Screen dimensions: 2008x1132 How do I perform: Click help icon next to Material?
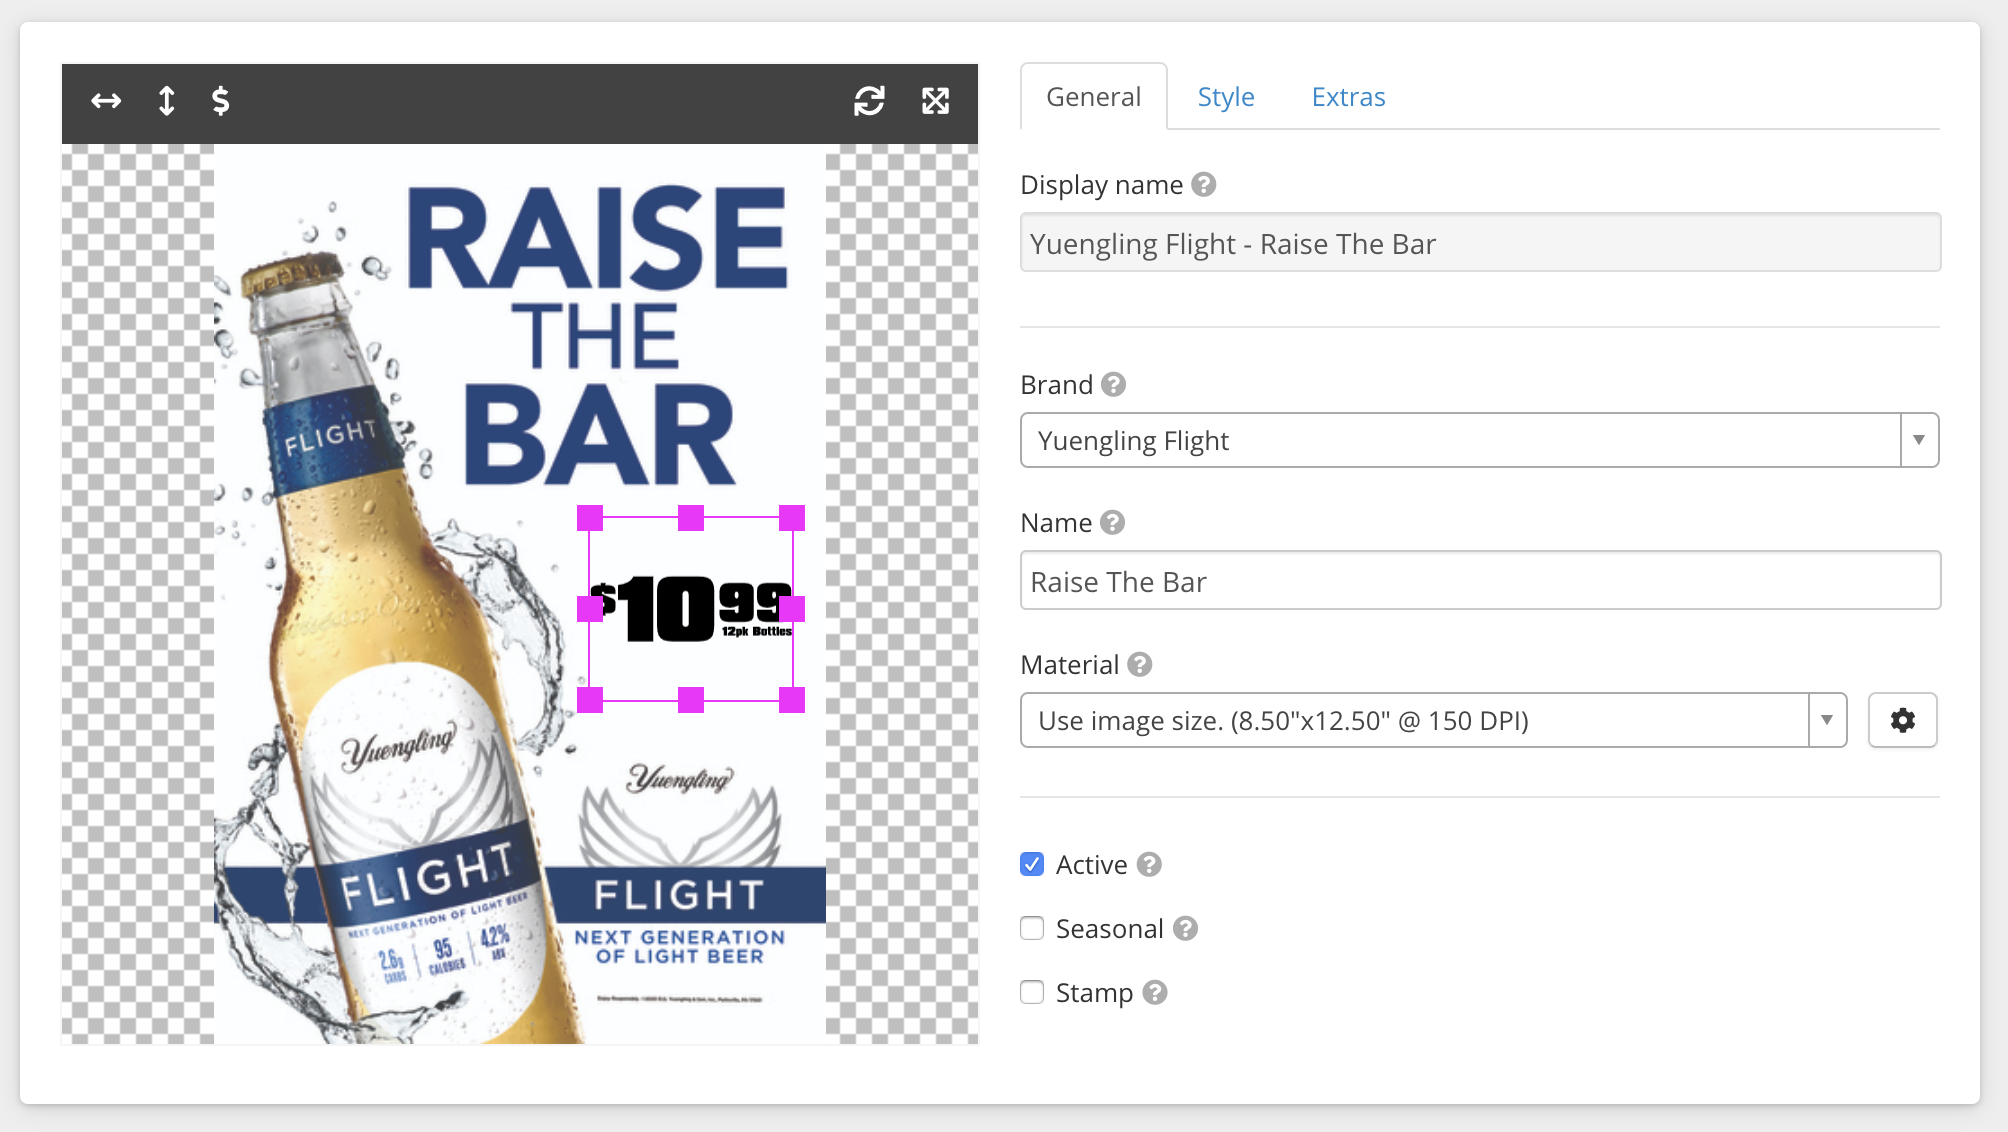point(1139,665)
